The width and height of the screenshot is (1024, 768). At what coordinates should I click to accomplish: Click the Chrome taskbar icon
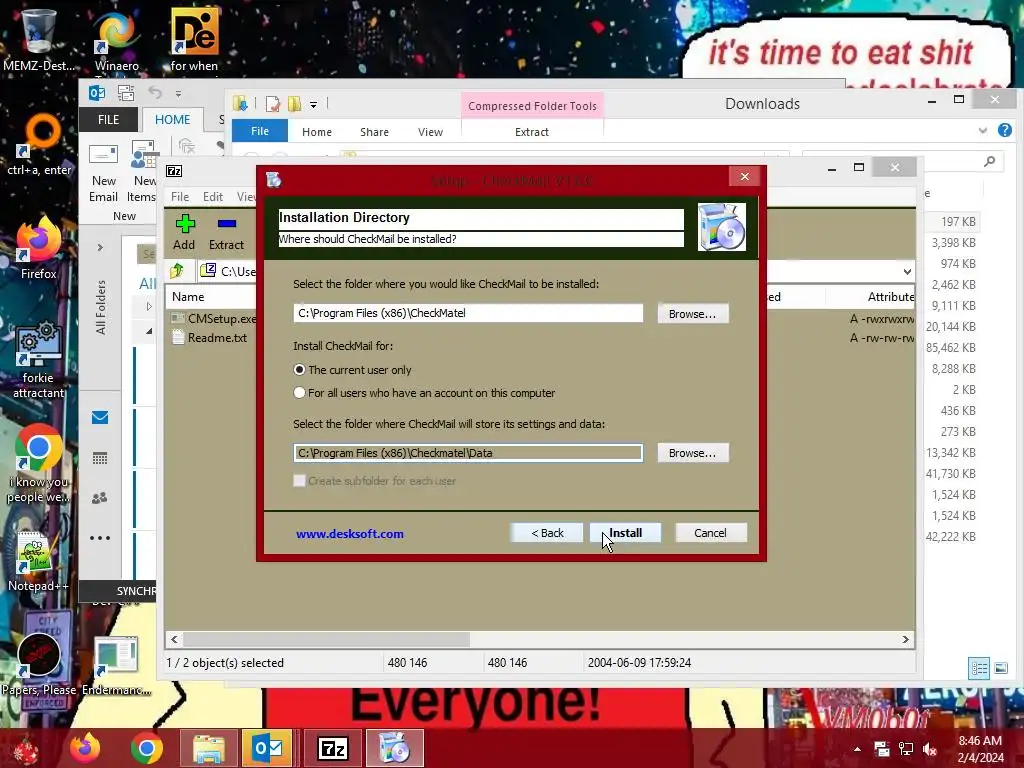[146, 748]
